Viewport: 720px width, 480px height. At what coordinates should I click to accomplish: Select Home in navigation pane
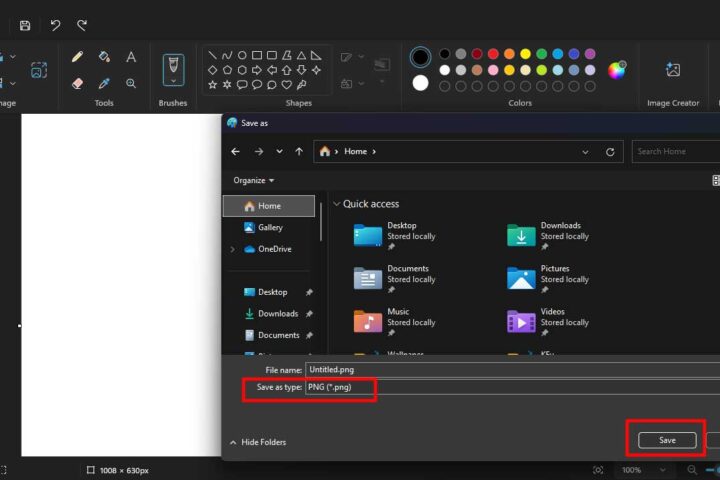(269, 206)
